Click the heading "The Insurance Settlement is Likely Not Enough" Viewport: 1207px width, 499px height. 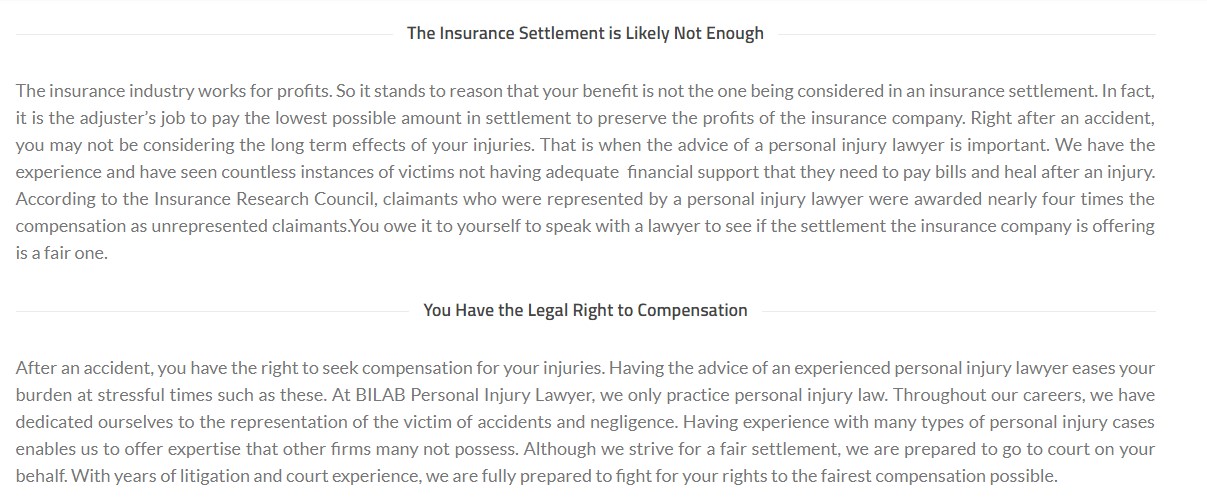click(585, 33)
